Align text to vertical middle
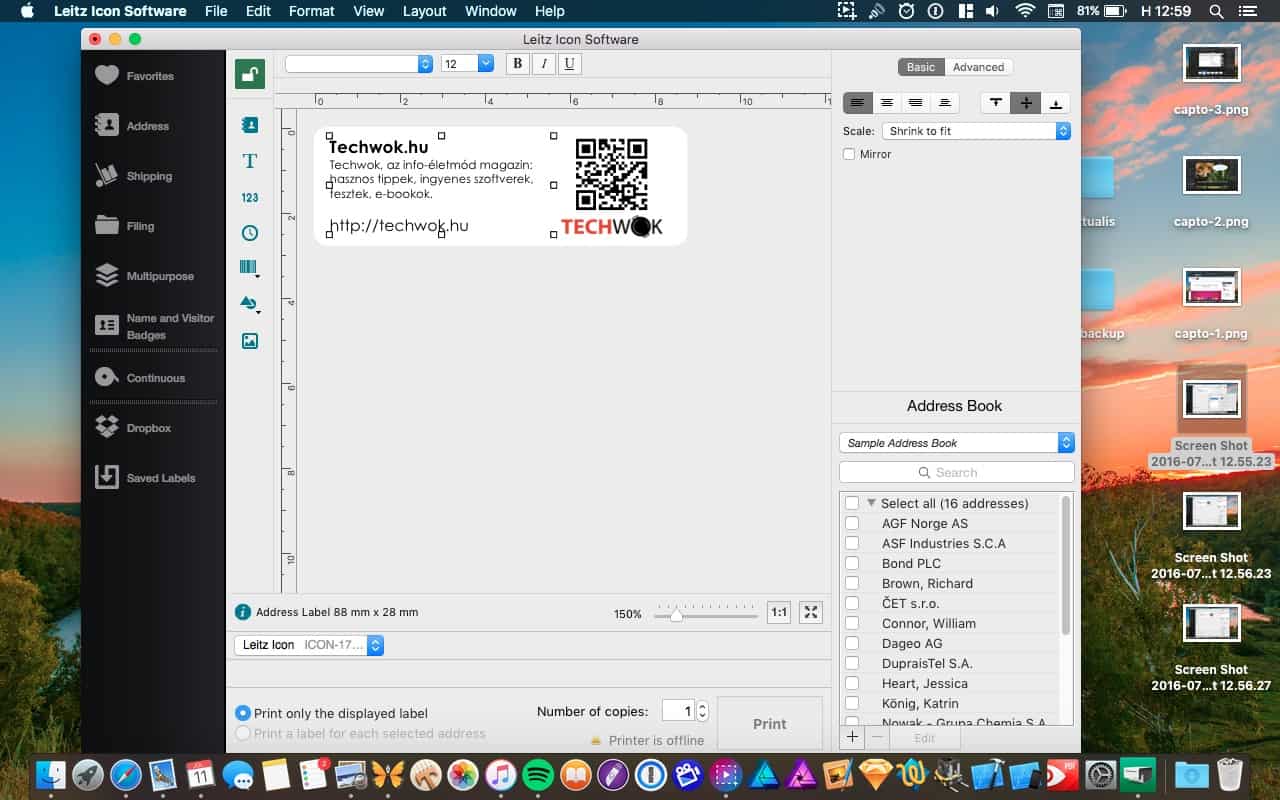The width and height of the screenshot is (1280, 800). (x=1026, y=103)
